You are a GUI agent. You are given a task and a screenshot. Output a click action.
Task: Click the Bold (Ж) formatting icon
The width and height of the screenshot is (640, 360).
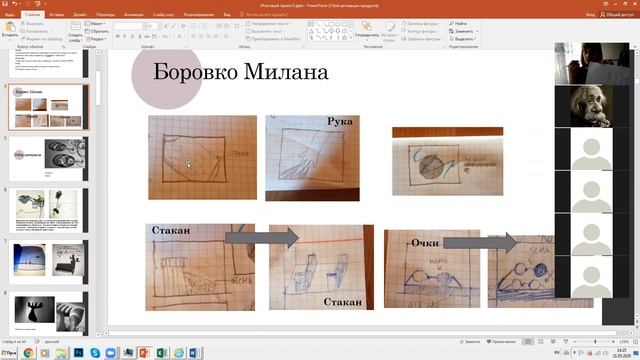tap(118, 37)
